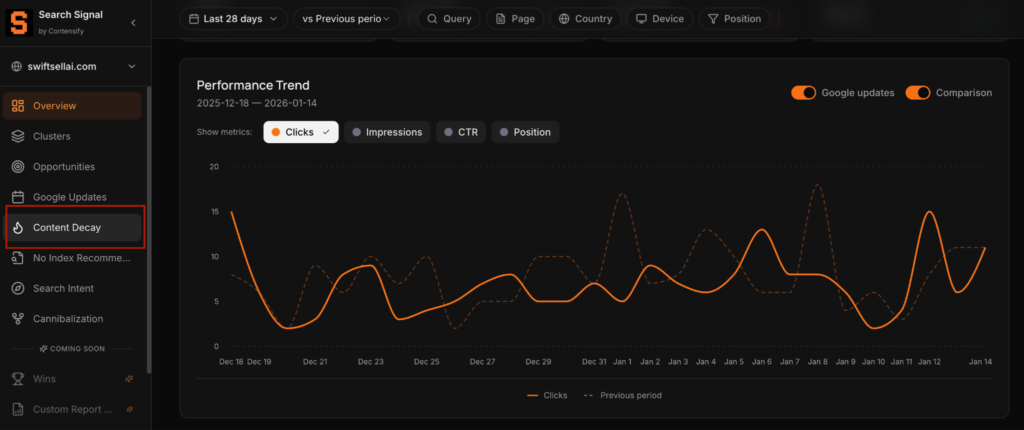Open the Last 28 days dropdown

pyautogui.click(x=233, y=18)
